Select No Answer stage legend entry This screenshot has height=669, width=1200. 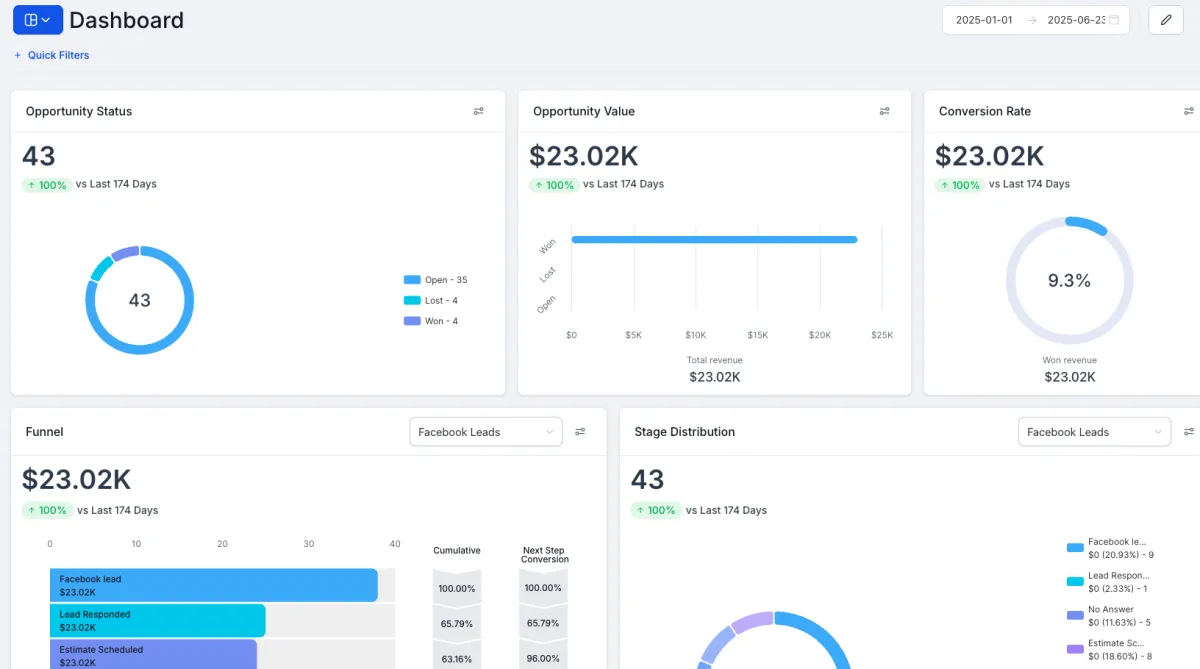(1109, 616)
